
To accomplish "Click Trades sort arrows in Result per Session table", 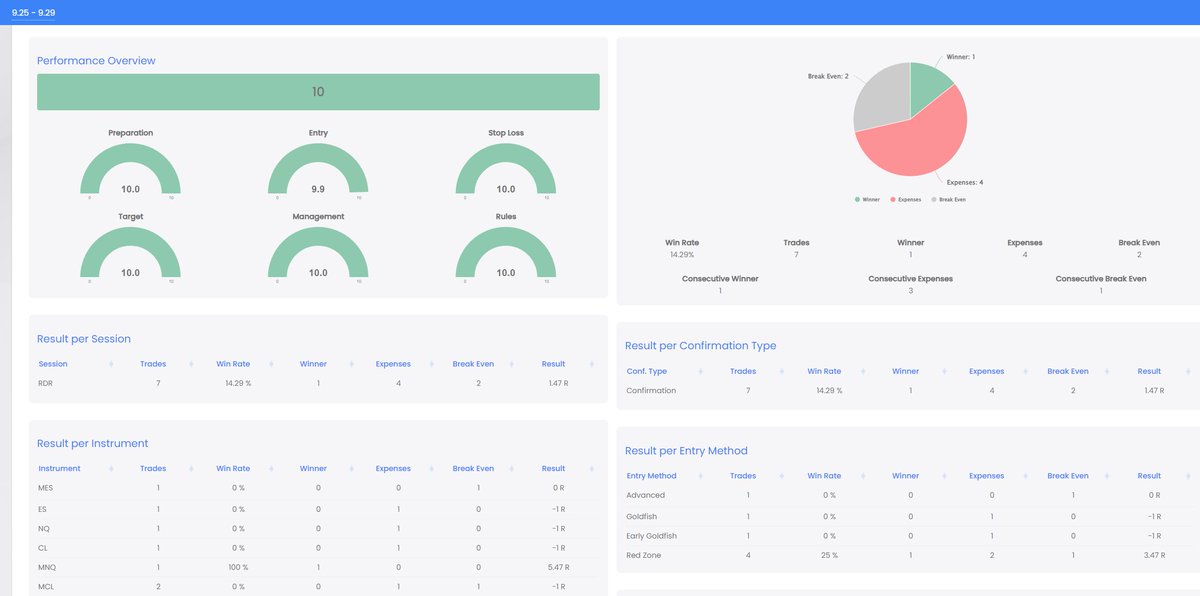I will tap(190, 364).
